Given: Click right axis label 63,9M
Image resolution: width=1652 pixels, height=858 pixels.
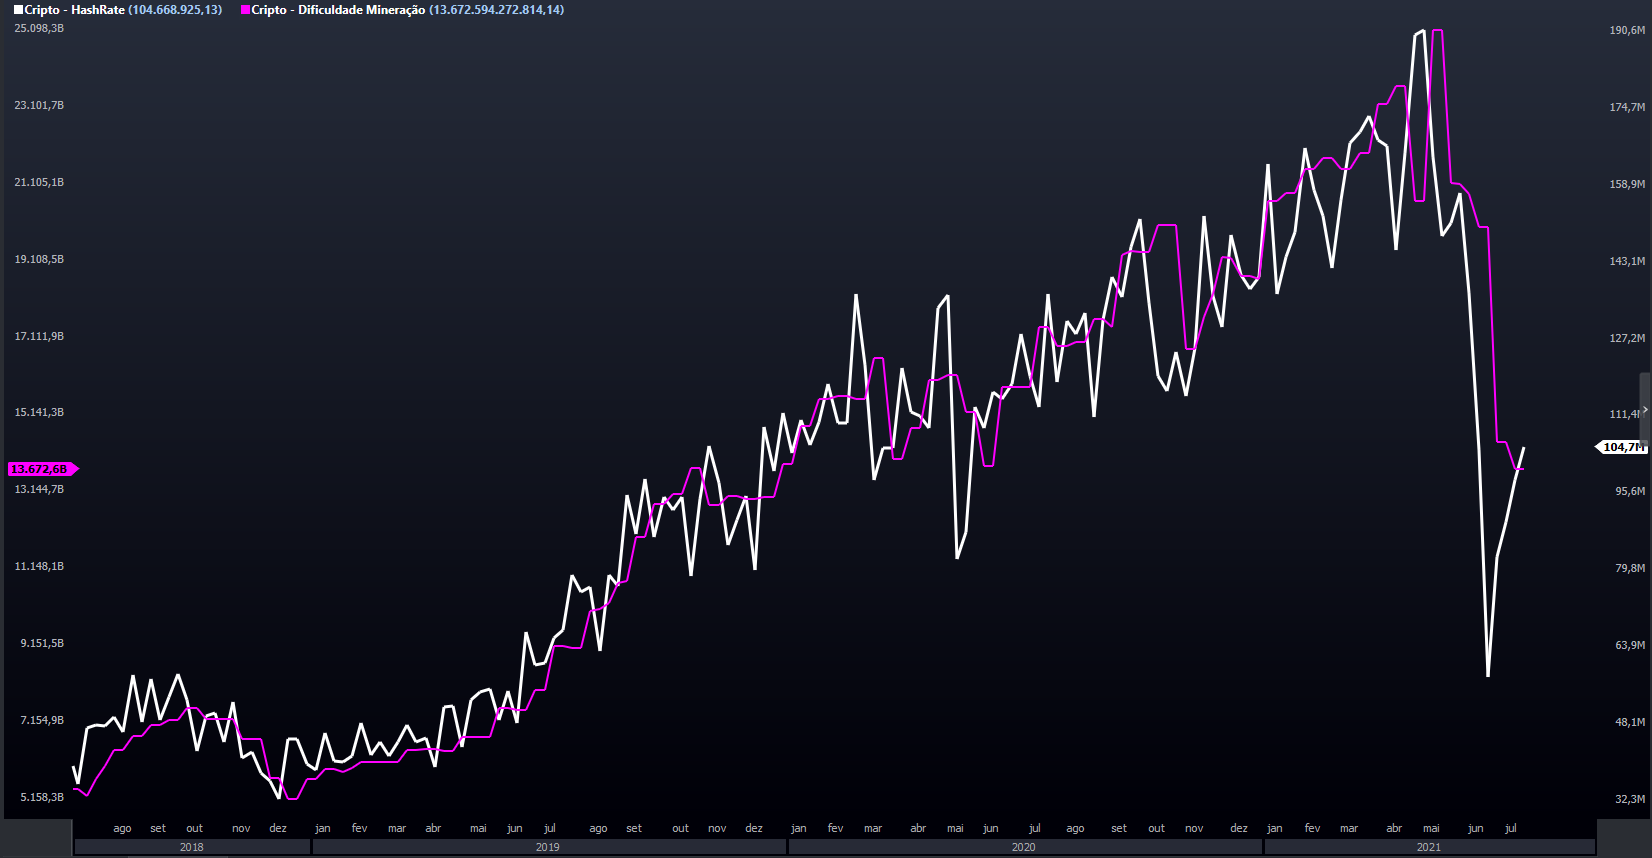Looking at the screenshot, I should [x=1630, y=645].
